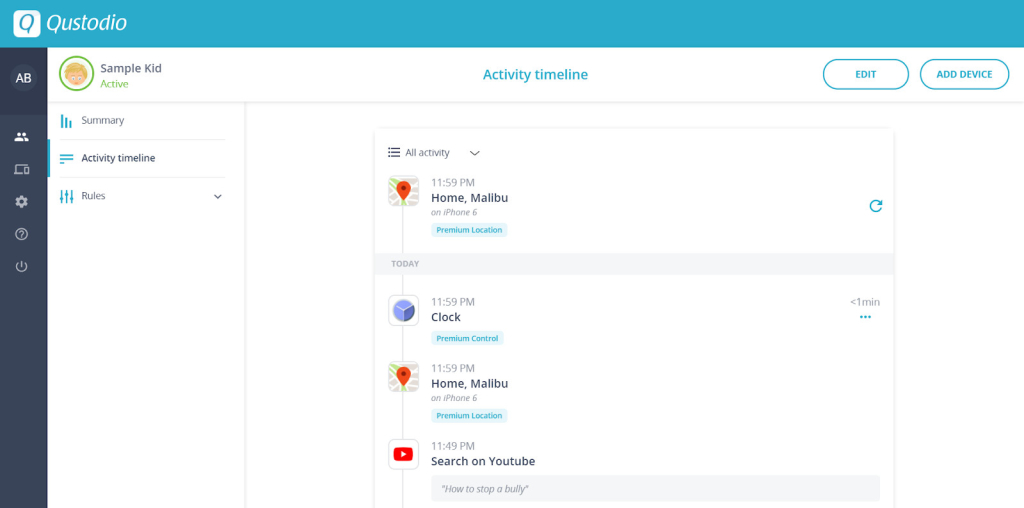1024x508 pixels.
Task: Open the settings gear in sidebar
Action: click(22, 201)
